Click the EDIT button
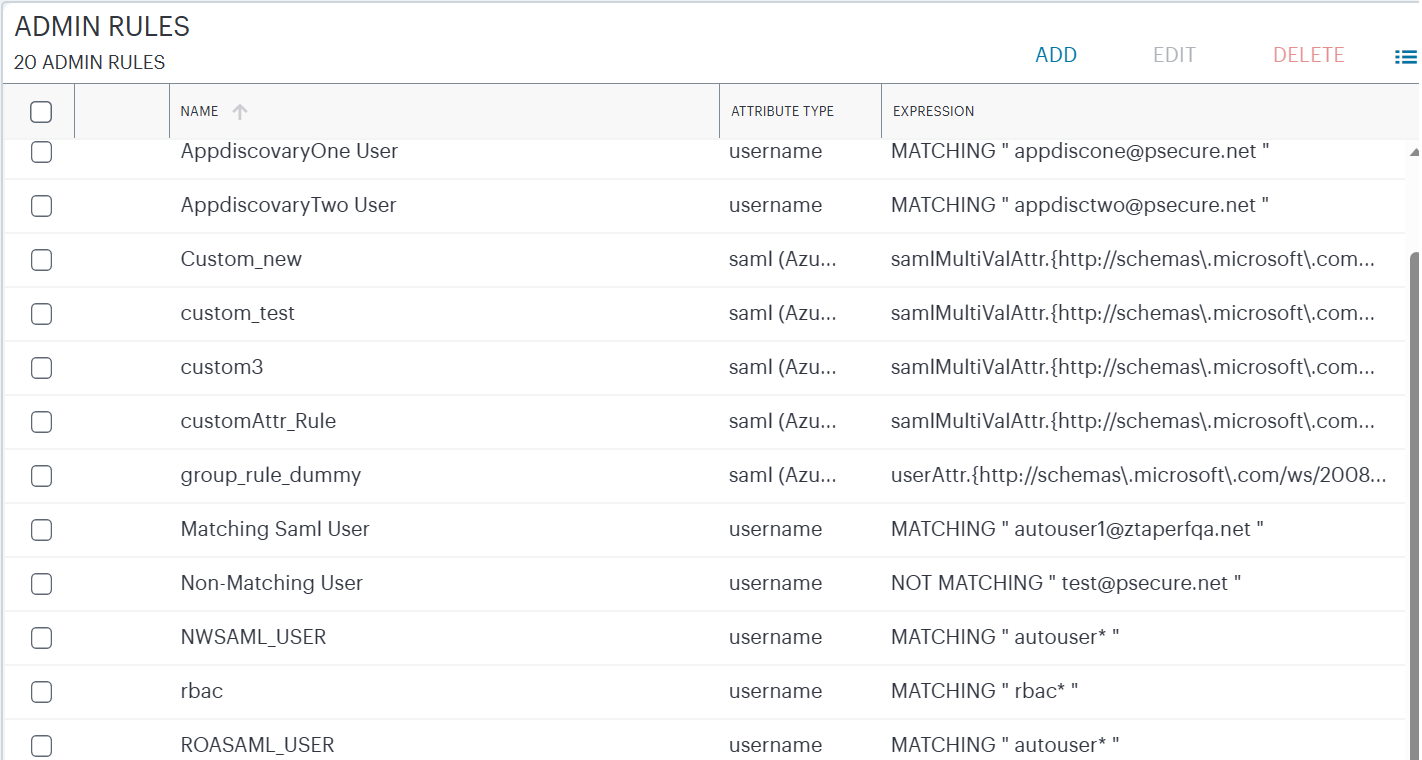This screenshot has height=760, width=1422. (x=1174, y=56)
